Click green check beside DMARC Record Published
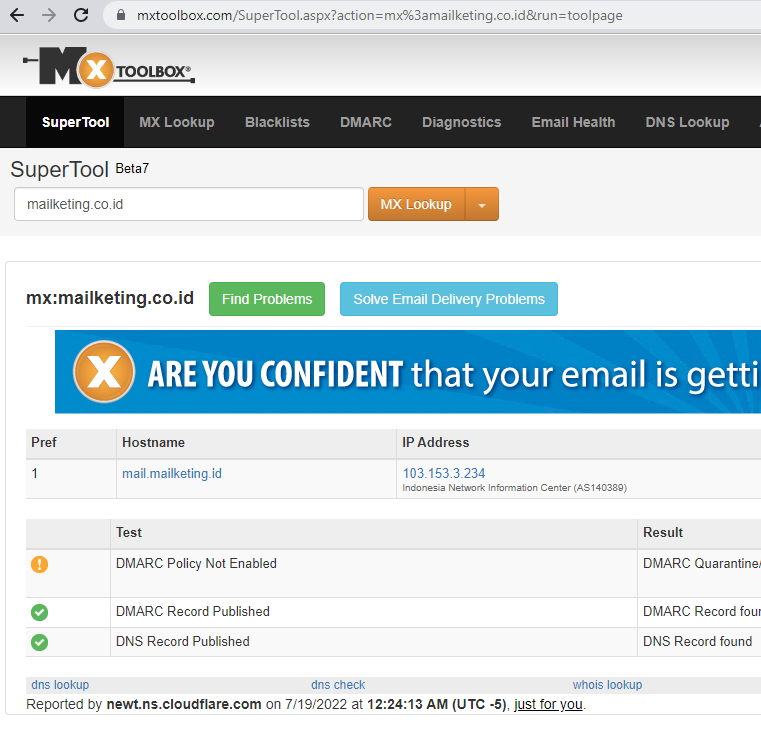This screenshot has height=733, width=761. (x=39, y=612)
